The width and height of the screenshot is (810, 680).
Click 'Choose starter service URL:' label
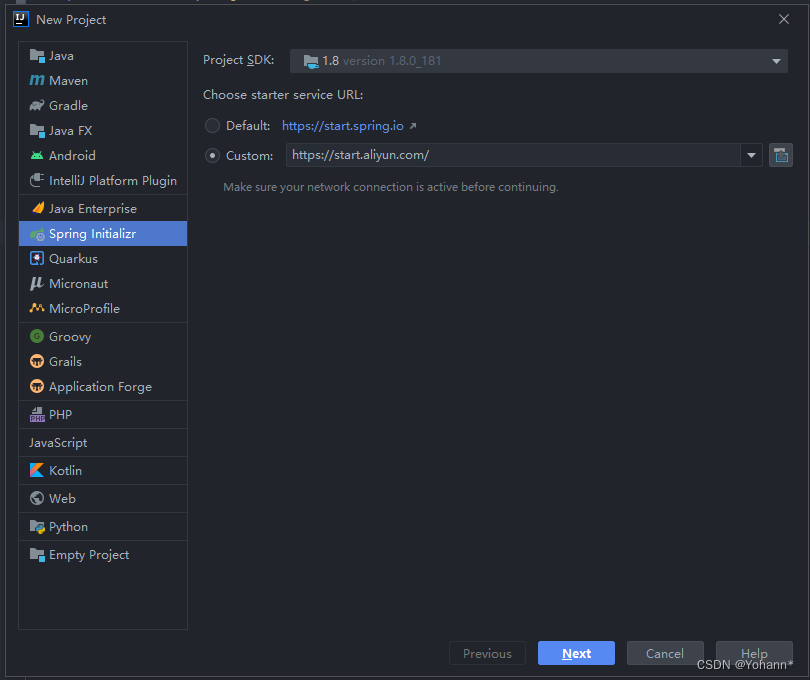283,95
